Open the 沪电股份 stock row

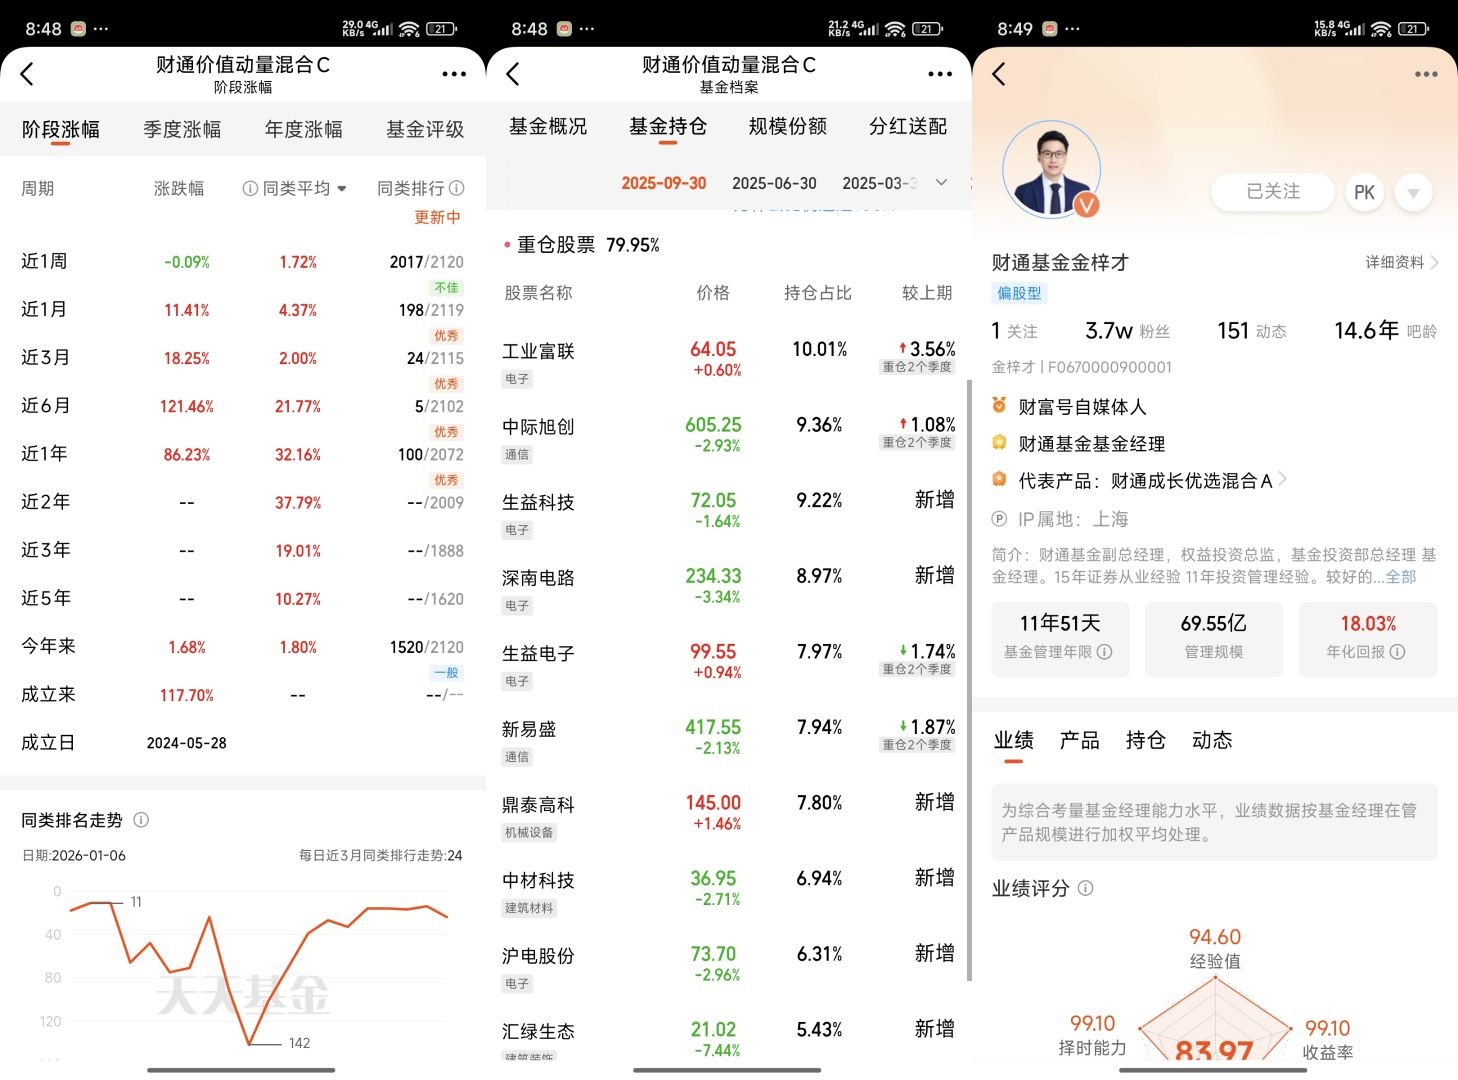tap(728, 968)
